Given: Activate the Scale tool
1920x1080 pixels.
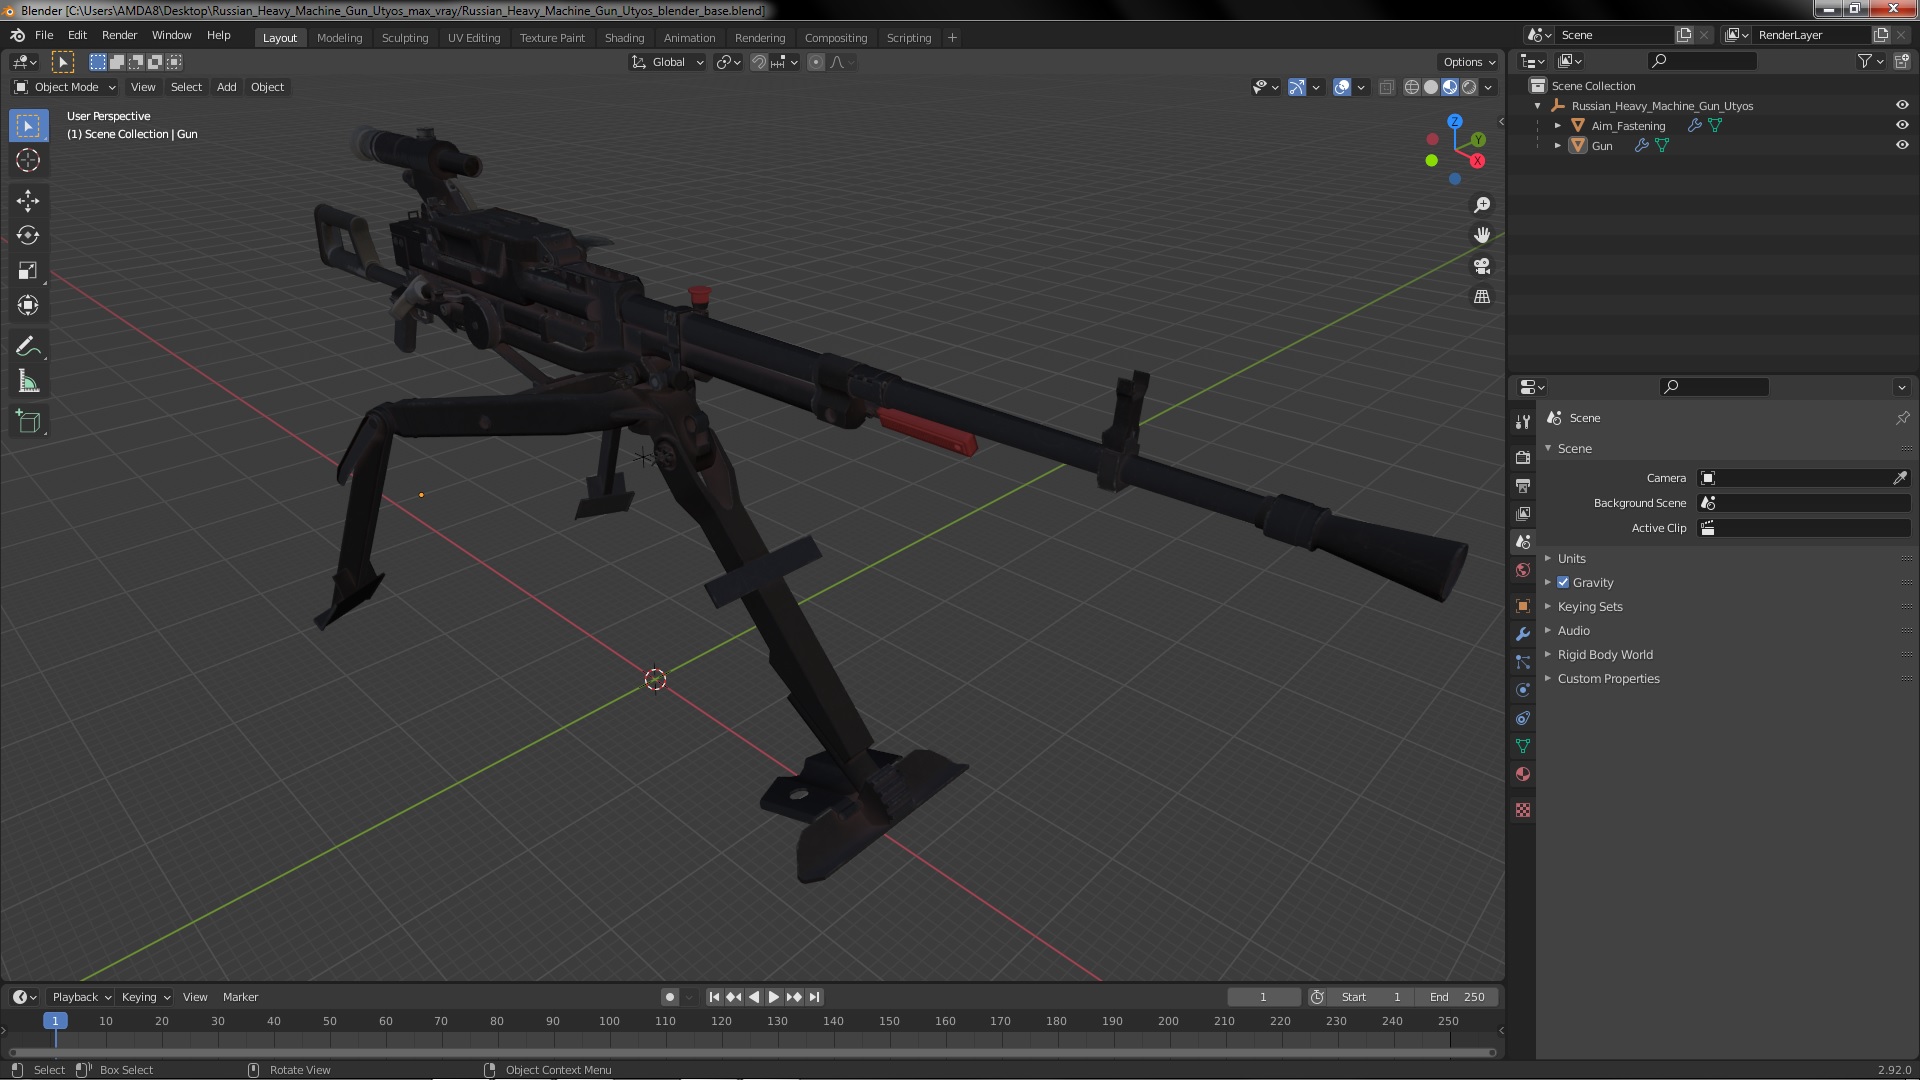Looking at the screenshot, I should (x=28, y=271).
